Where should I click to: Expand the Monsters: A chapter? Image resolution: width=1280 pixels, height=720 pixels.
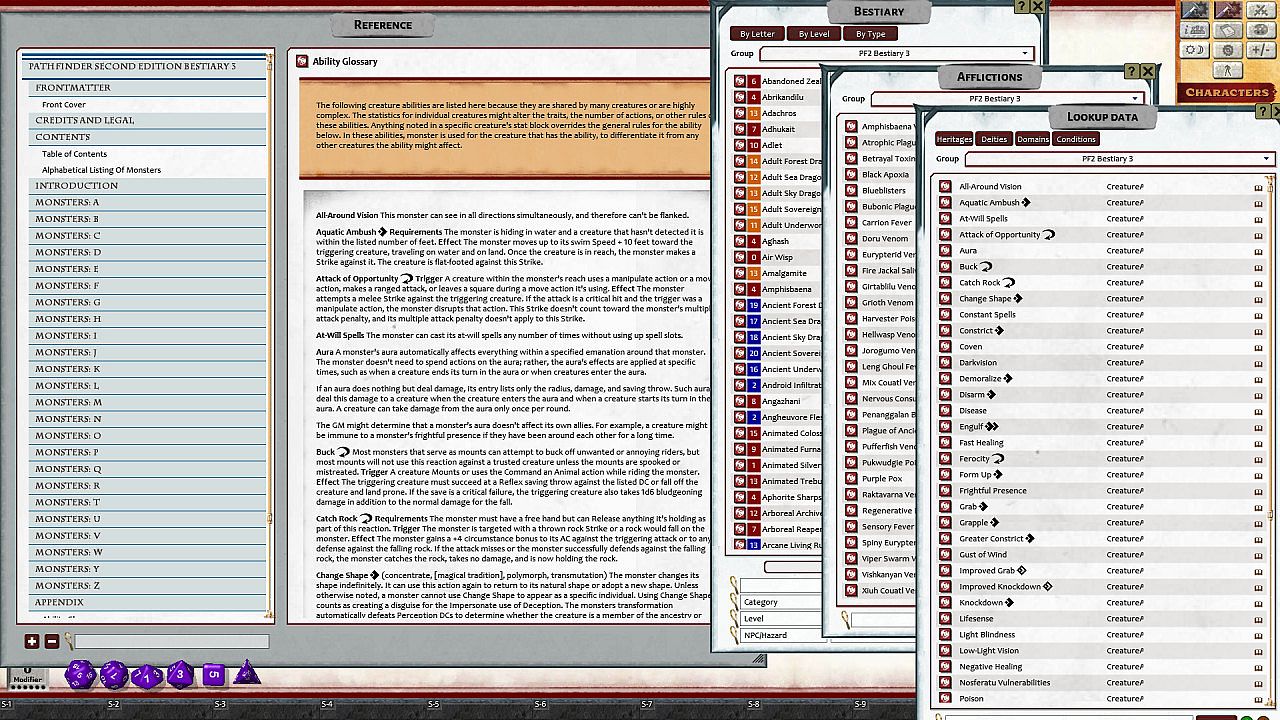[148, 202]
